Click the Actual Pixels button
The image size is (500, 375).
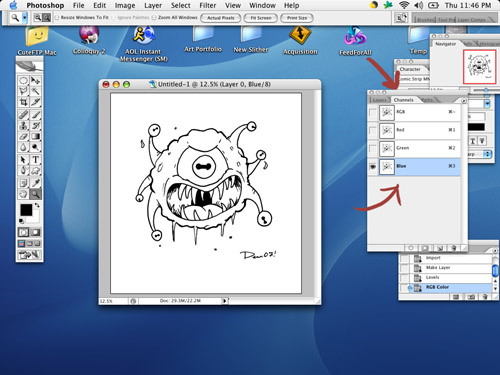point(221,18)
